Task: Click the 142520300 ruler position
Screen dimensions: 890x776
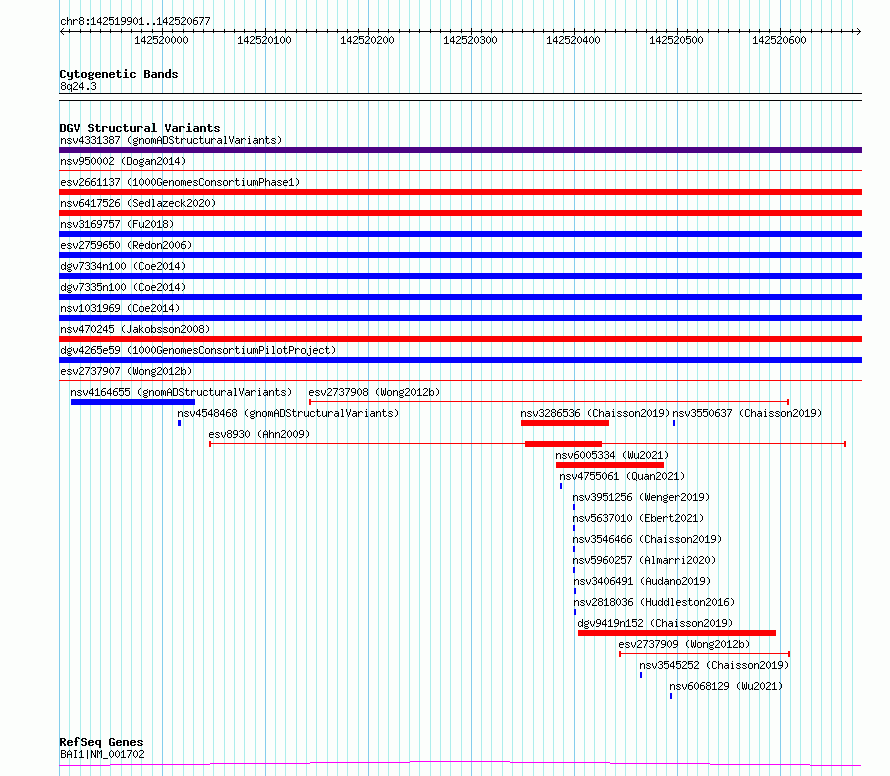Action: [x=470, y=40]
